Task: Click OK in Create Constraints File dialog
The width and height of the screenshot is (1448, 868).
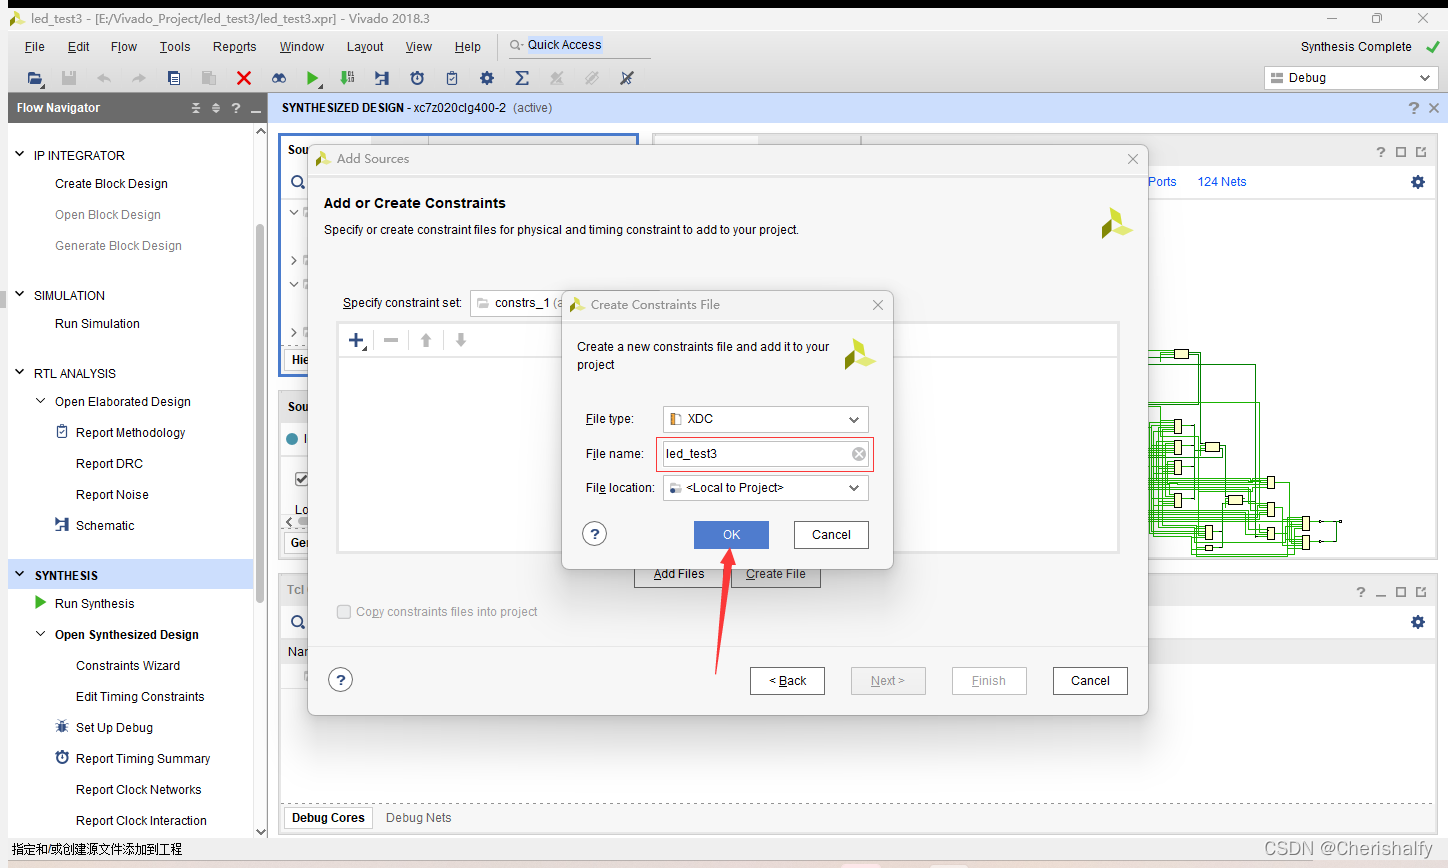Action: point(731,535)
